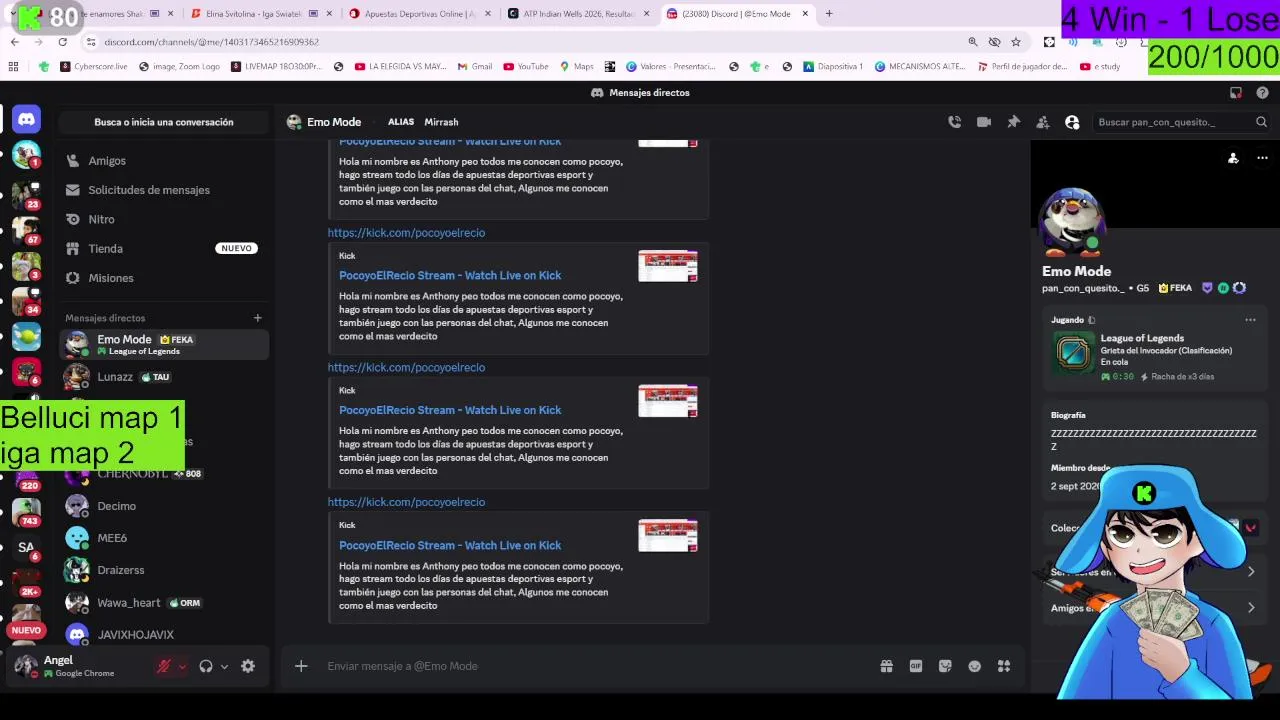The height and width of the screenshot is (720, 1280).
Task: Open the last kick.com/pocoyoelrecio link
Action: point(406,502)
